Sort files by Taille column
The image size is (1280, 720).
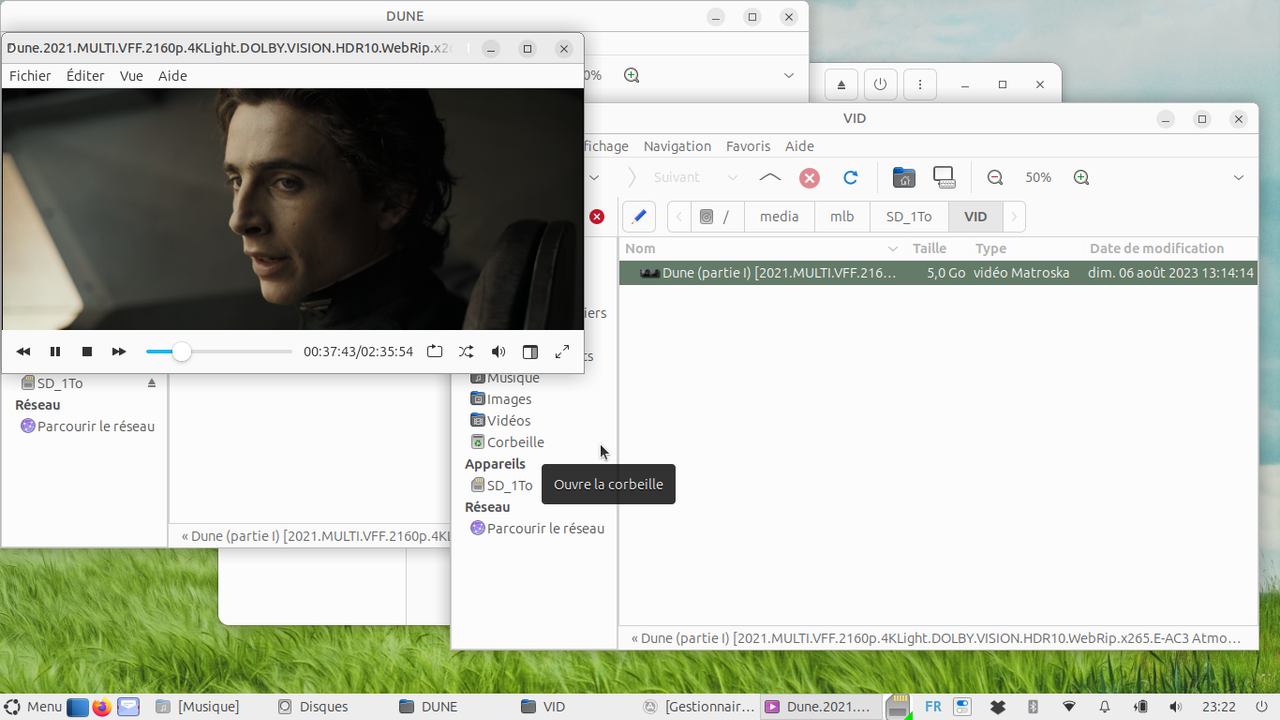[929, 248]
